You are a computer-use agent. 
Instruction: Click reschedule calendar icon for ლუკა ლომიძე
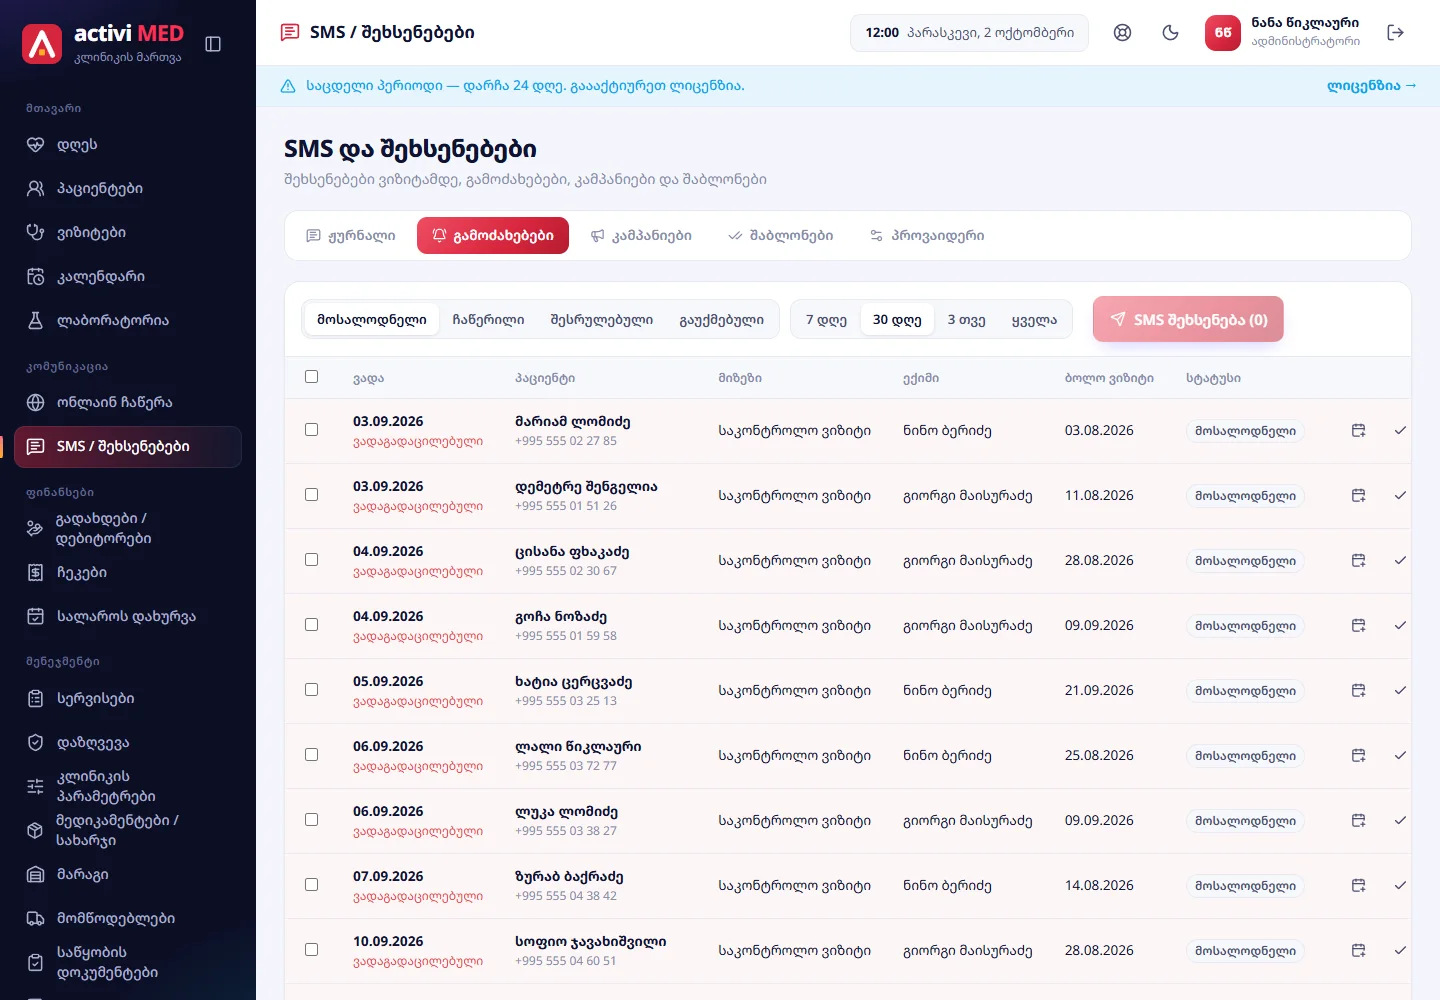coord(1359,820)
